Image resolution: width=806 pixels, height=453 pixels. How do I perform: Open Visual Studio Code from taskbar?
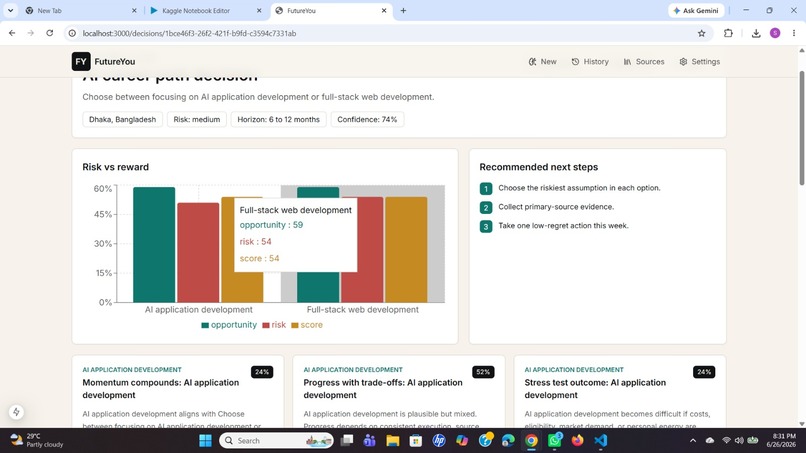(600, 441)
